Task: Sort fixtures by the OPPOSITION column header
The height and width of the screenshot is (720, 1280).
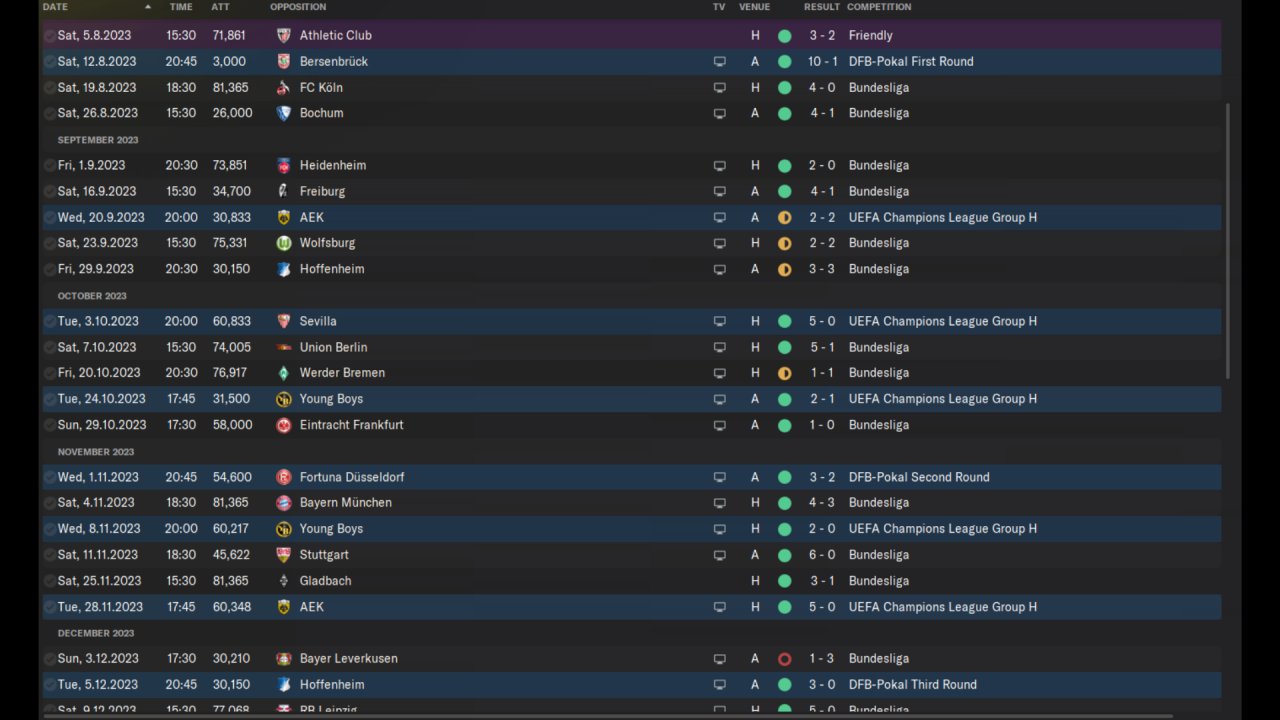Action: [x=297, y=7]
